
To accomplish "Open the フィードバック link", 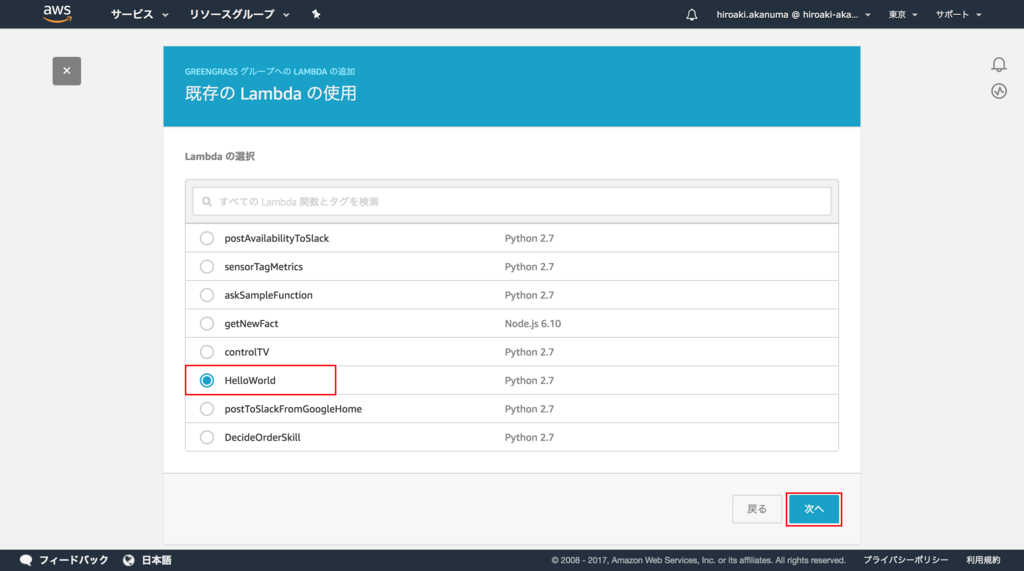I will [x=73, y=560].
